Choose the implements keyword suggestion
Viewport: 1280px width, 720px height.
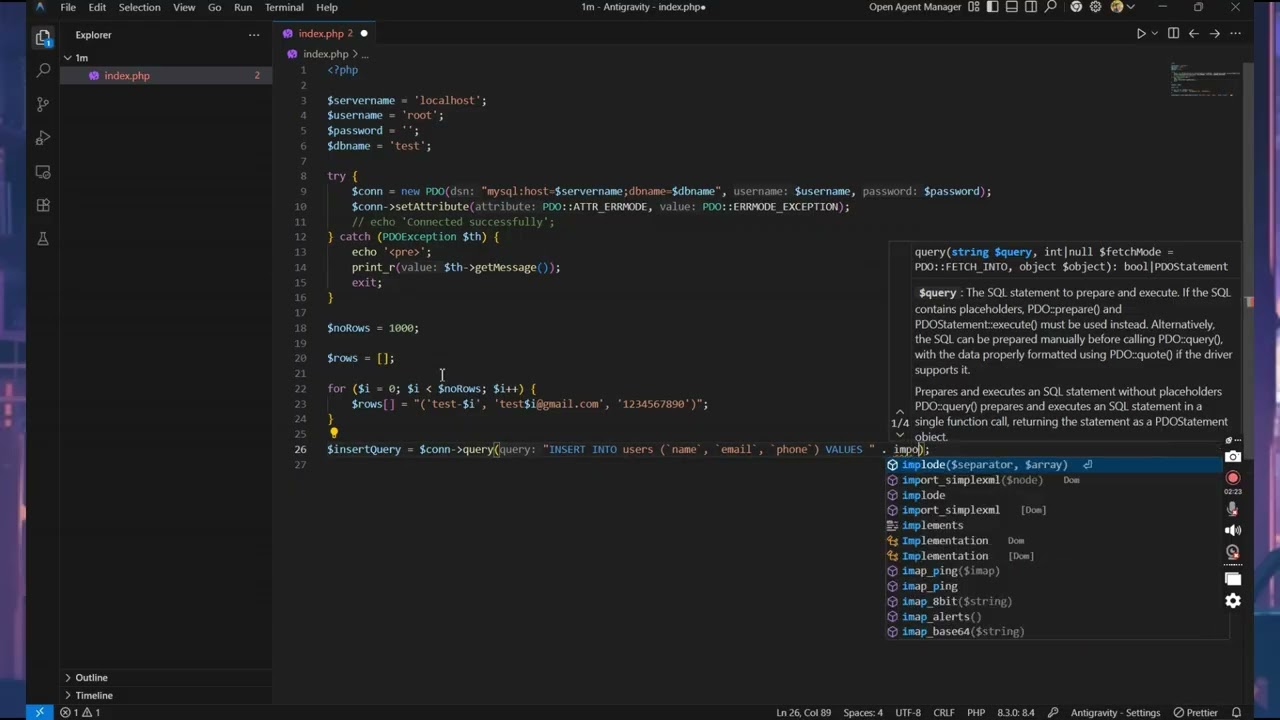pos(1054,526)
